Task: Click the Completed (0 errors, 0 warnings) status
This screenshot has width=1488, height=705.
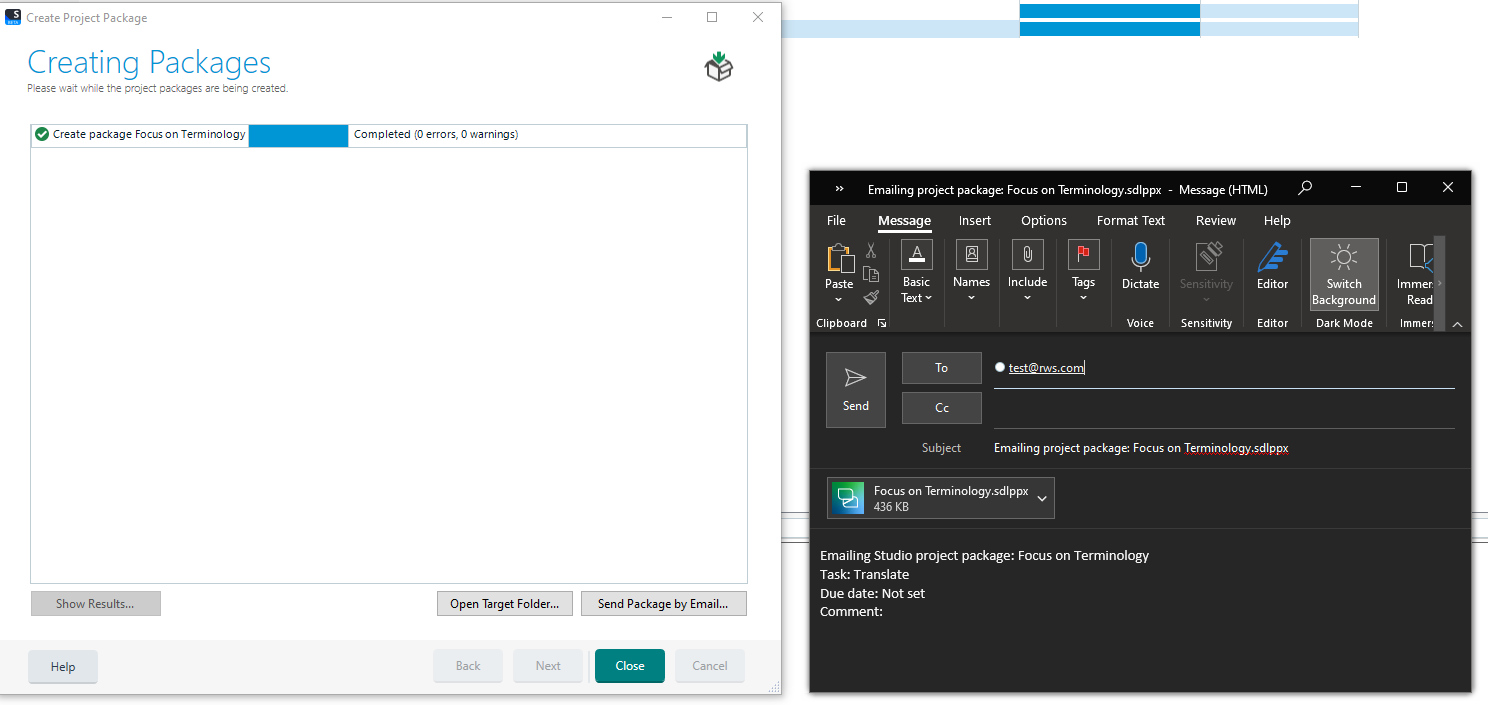Action: pyautogui.click(x=436, y=134)
